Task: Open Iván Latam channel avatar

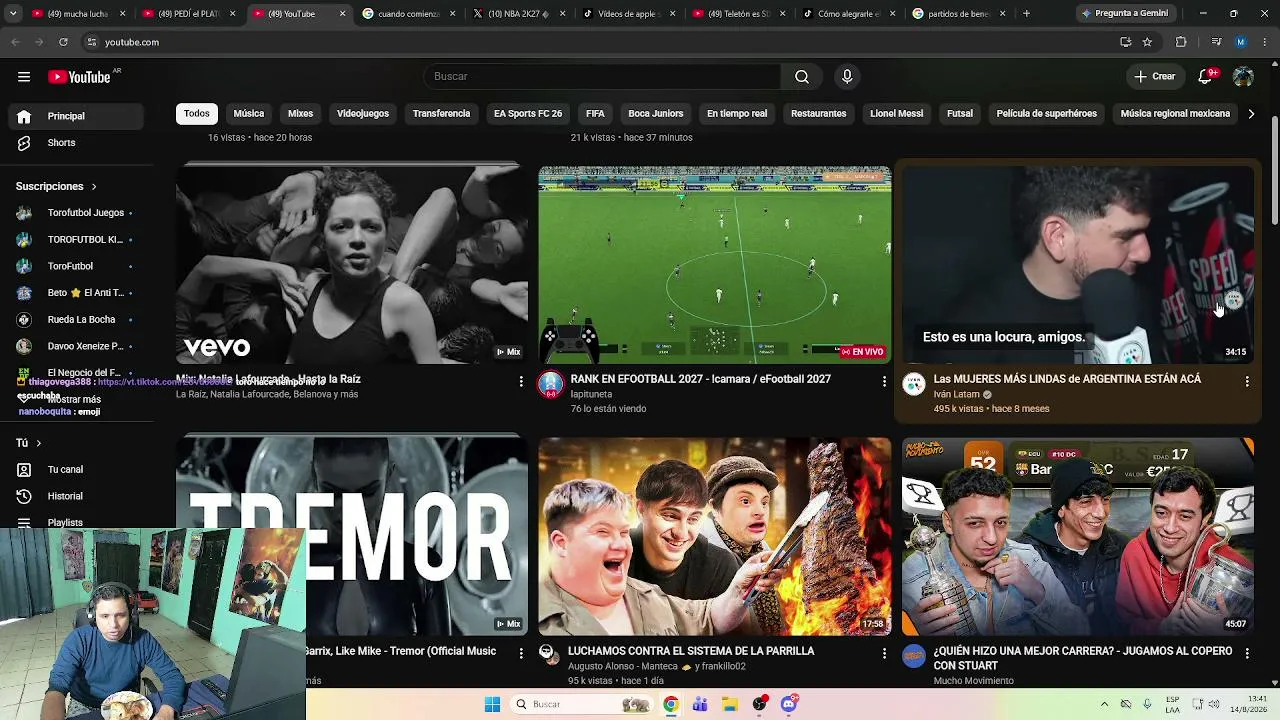Action: [x=914, y=385]
